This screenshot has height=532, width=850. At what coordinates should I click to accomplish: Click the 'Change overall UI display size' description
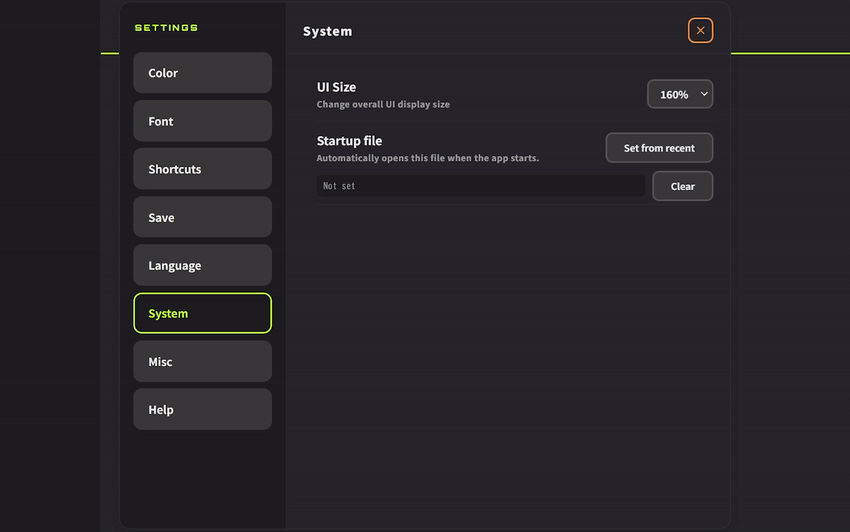pyautogui.click(x=383, y=104)
